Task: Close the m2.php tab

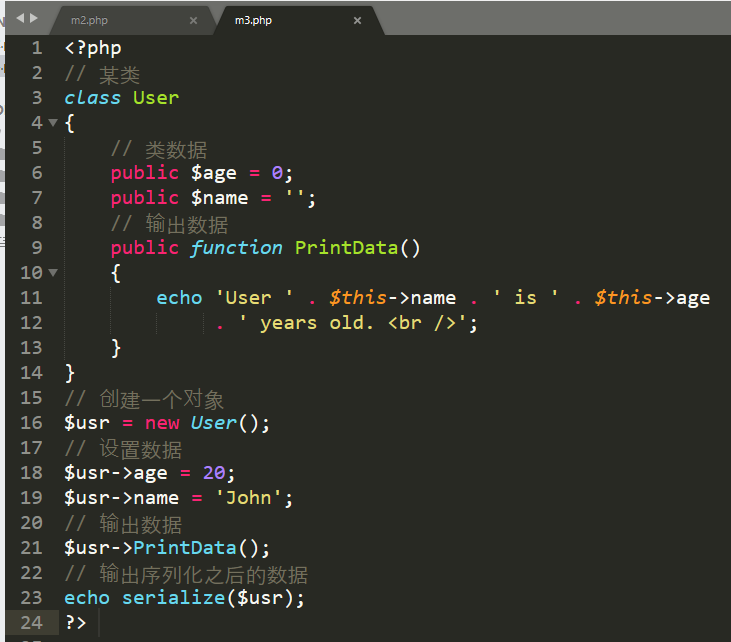Action: tap(193, 20)
